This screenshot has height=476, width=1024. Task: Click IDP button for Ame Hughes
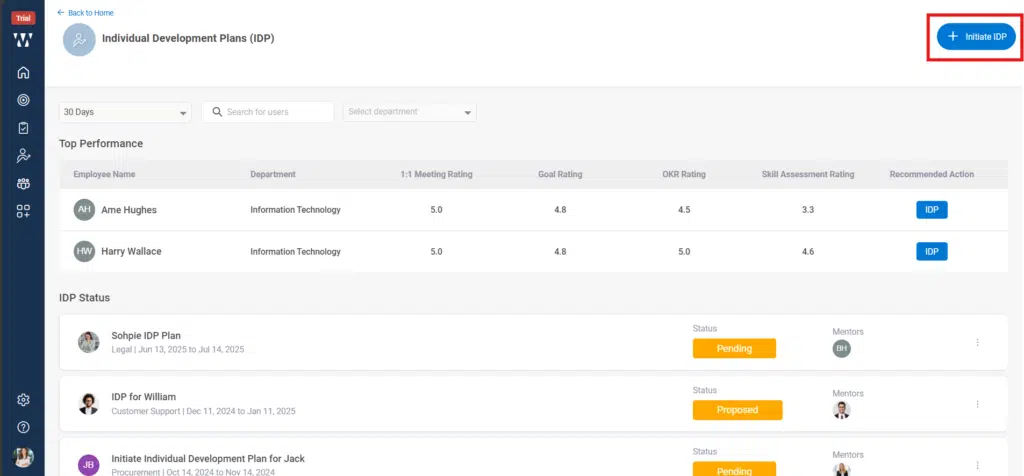(x=931, y=210)
